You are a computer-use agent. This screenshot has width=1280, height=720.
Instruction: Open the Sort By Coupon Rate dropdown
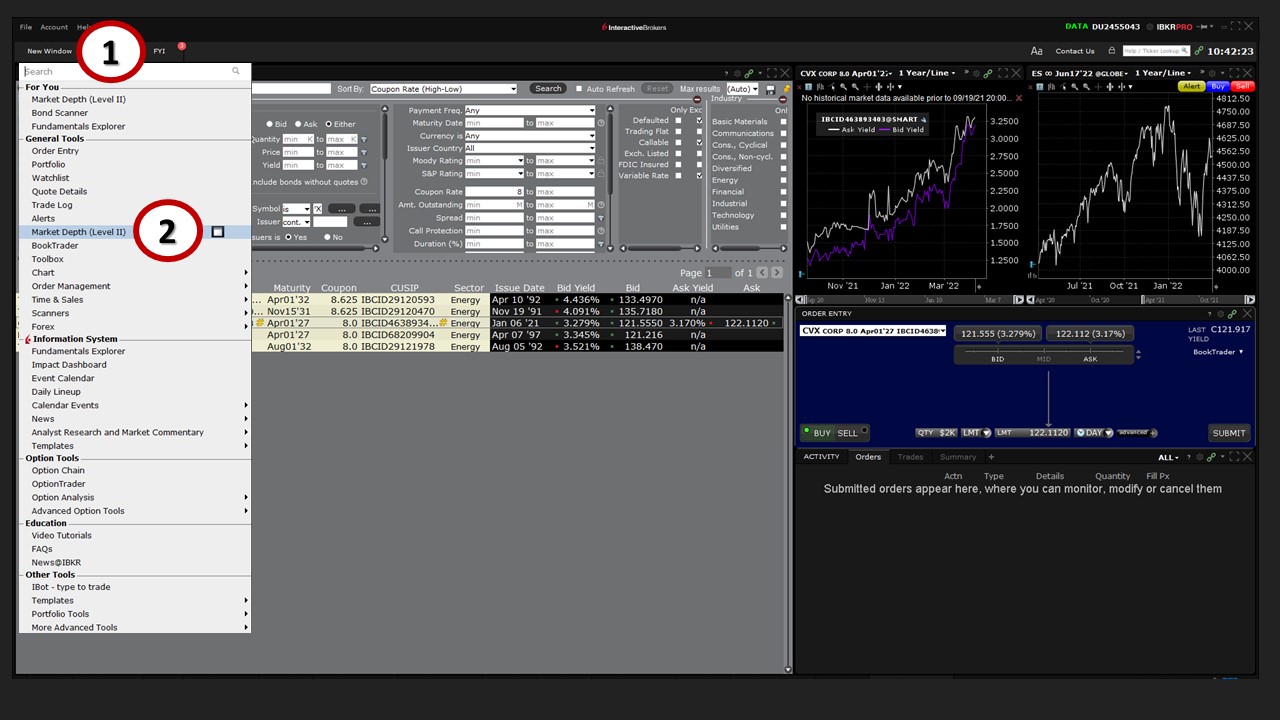pyautogui.click(x=443, y=89)
